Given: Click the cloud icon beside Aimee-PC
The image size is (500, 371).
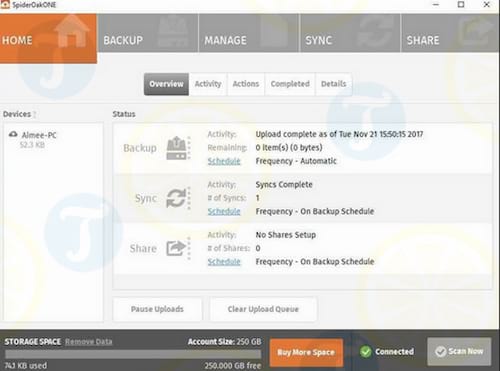Looking at the screenshot, I should point(13,134).
